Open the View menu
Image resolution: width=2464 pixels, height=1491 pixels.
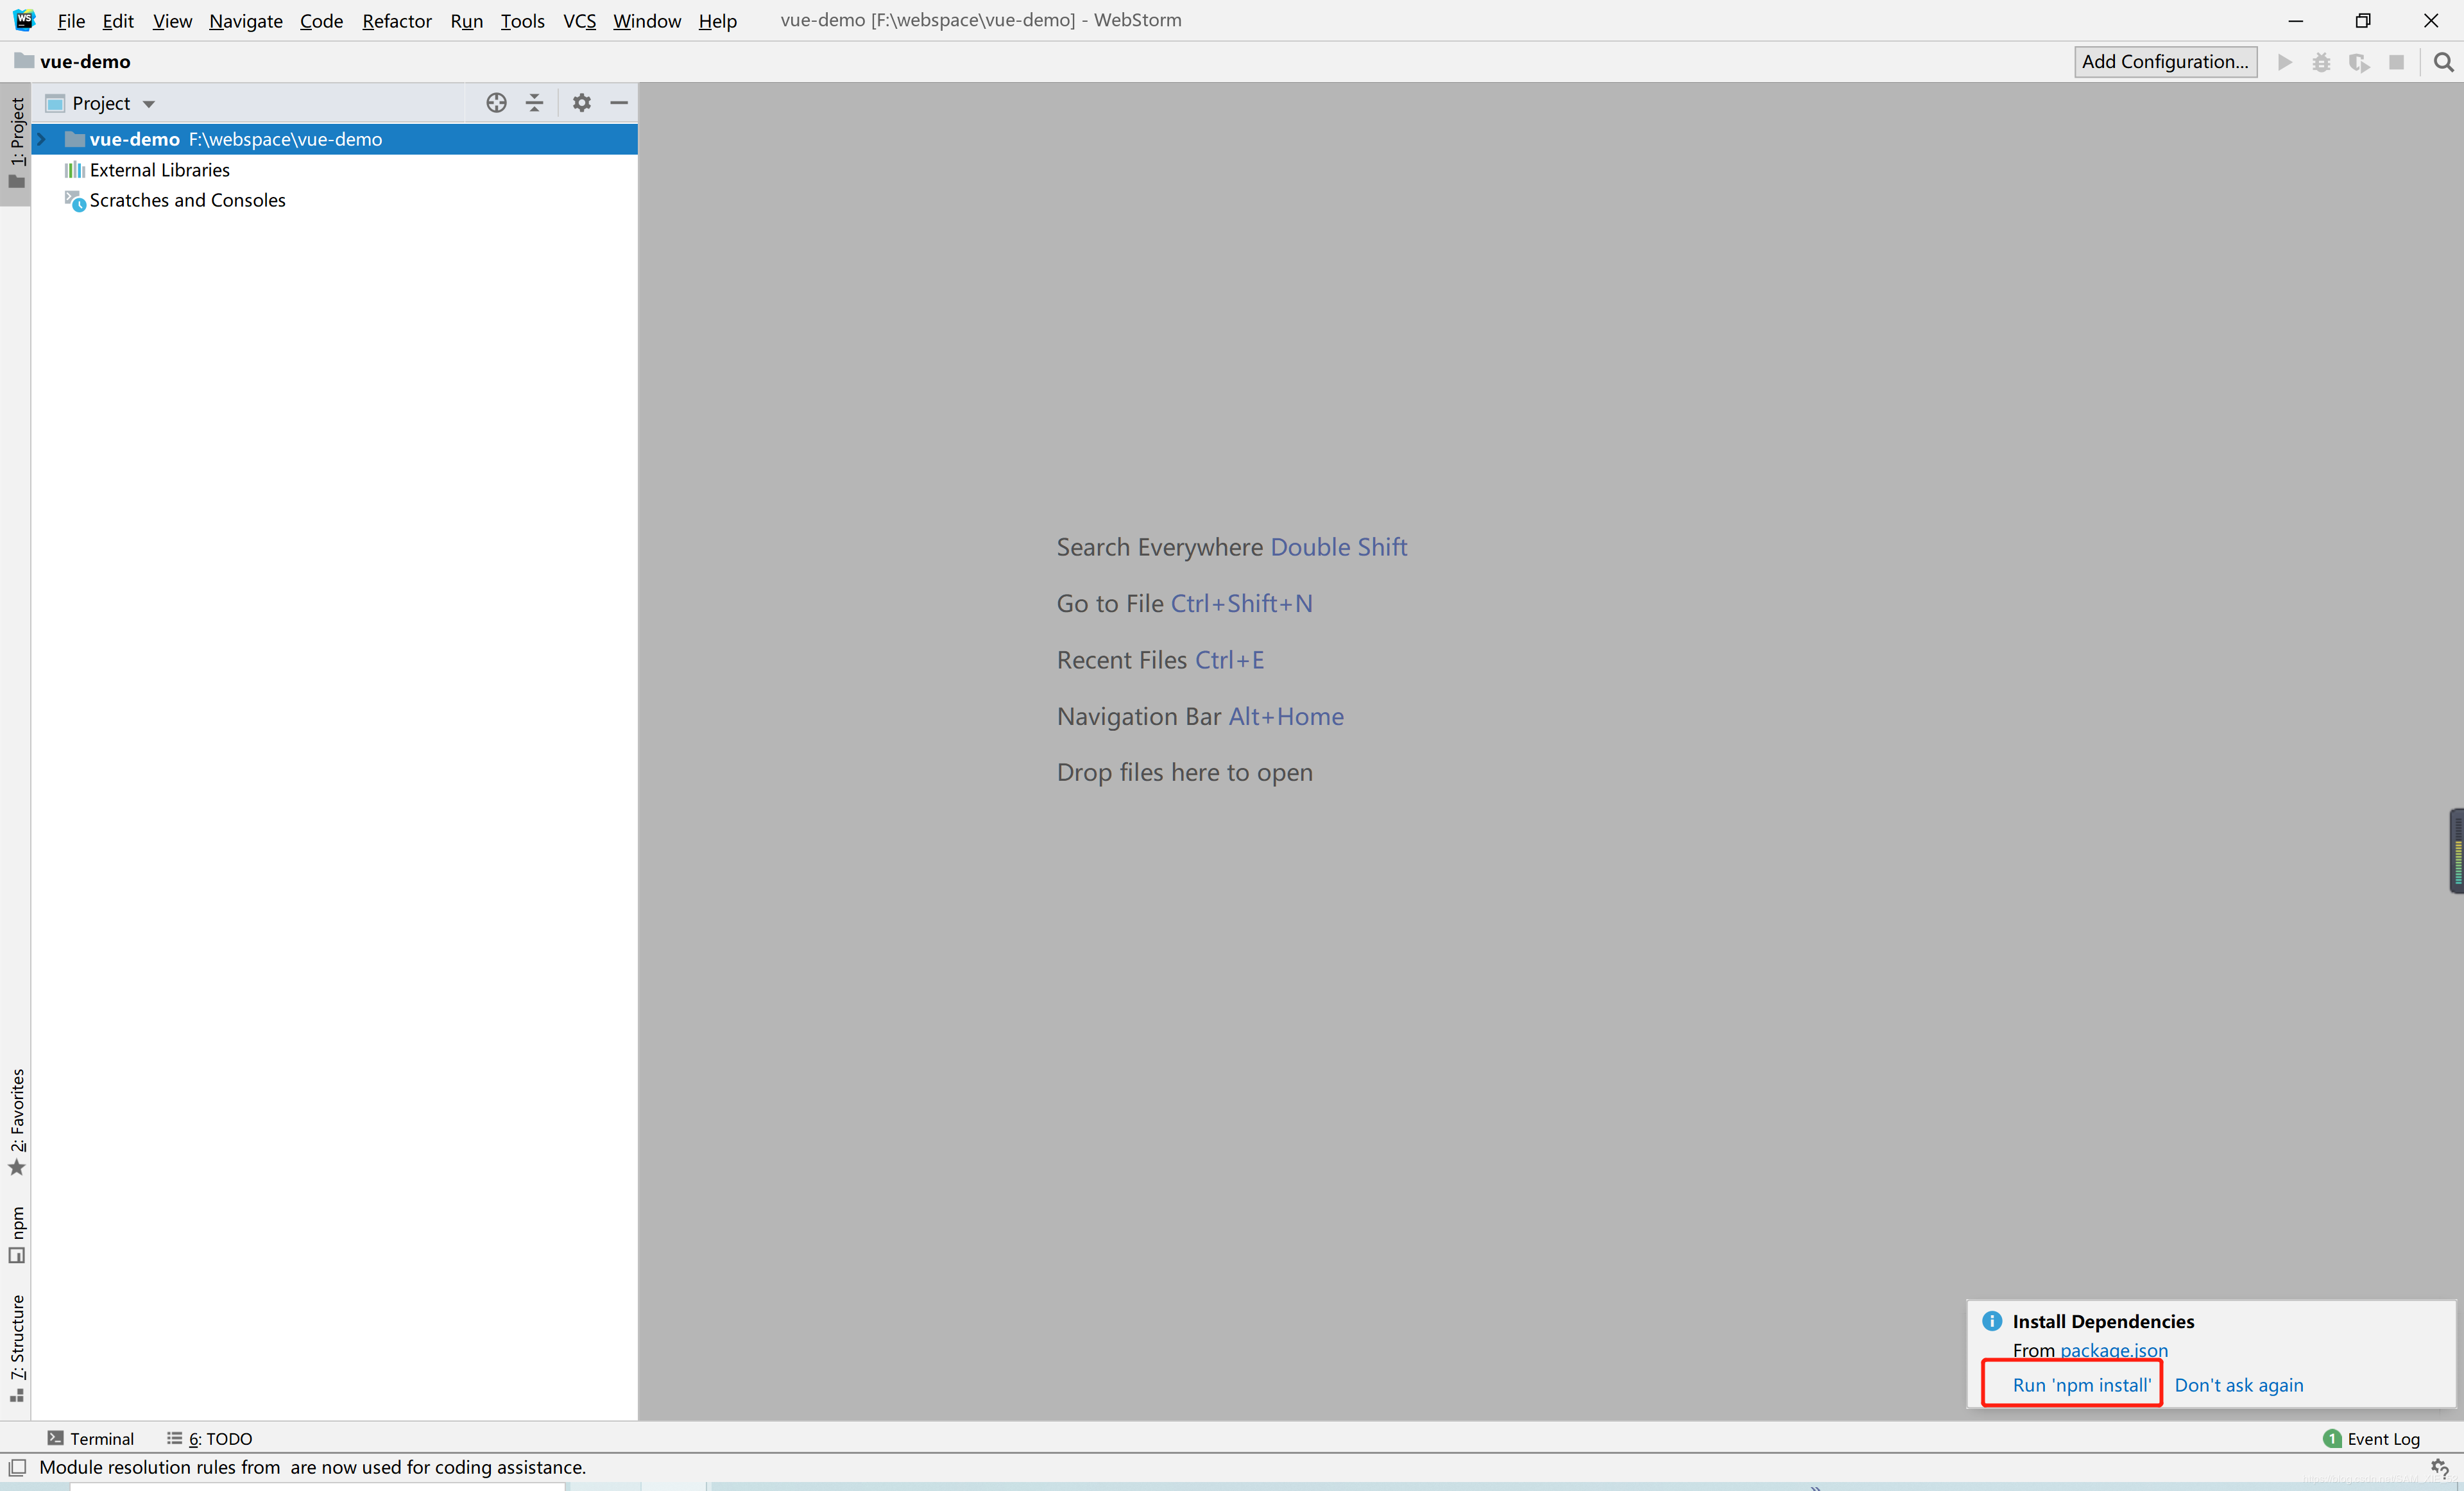point(172,20)
